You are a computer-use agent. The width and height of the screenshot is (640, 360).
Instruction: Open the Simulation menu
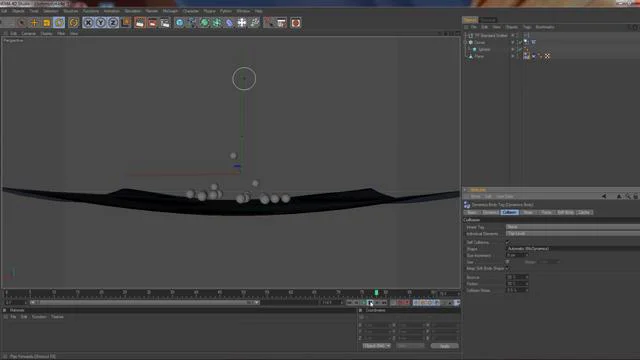click(x=133, y=11)
